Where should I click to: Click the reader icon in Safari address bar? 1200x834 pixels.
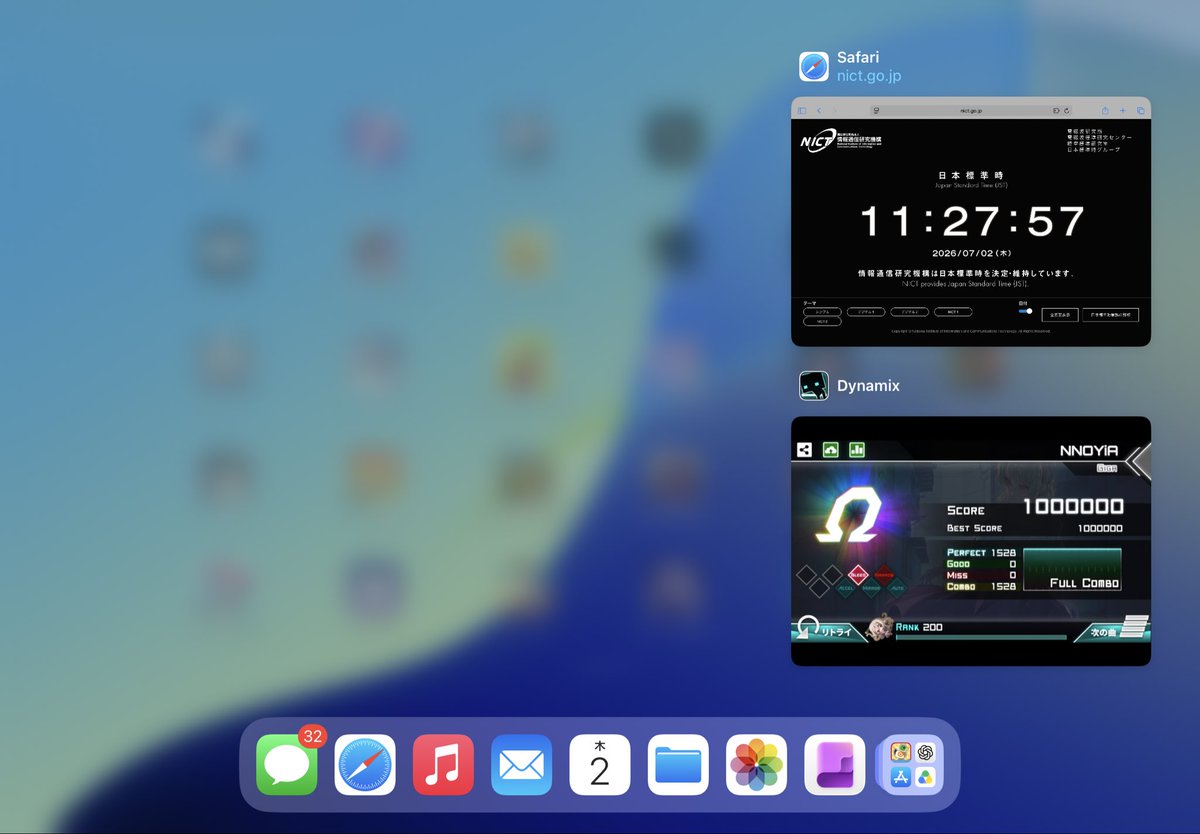click(x=876, y=110)
